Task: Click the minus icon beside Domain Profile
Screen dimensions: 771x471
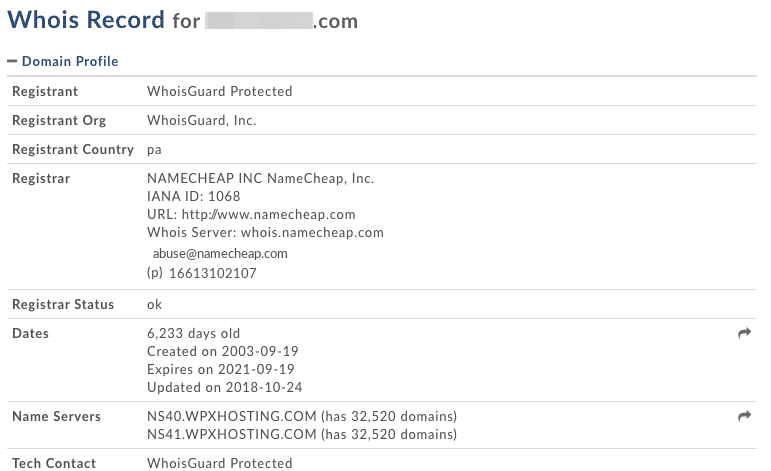Action: pos(12,61)
